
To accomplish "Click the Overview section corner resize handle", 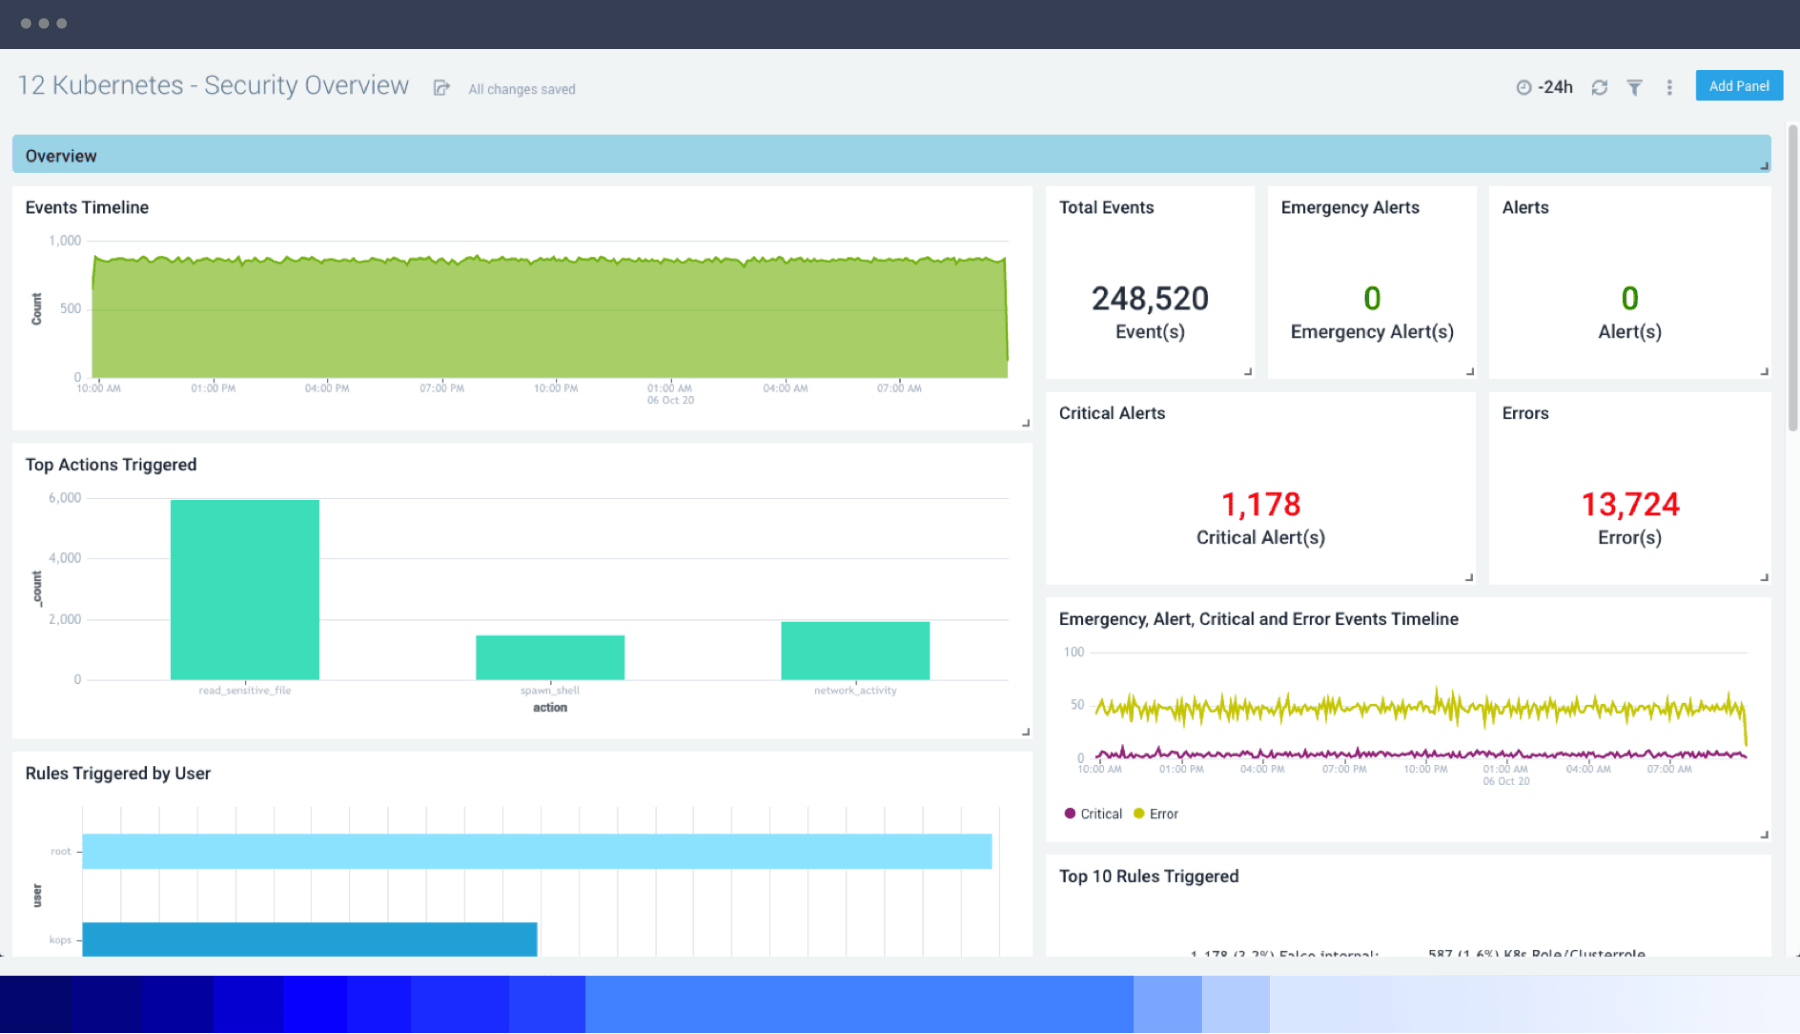I will pyautogui.click(x=1764, y=166).
